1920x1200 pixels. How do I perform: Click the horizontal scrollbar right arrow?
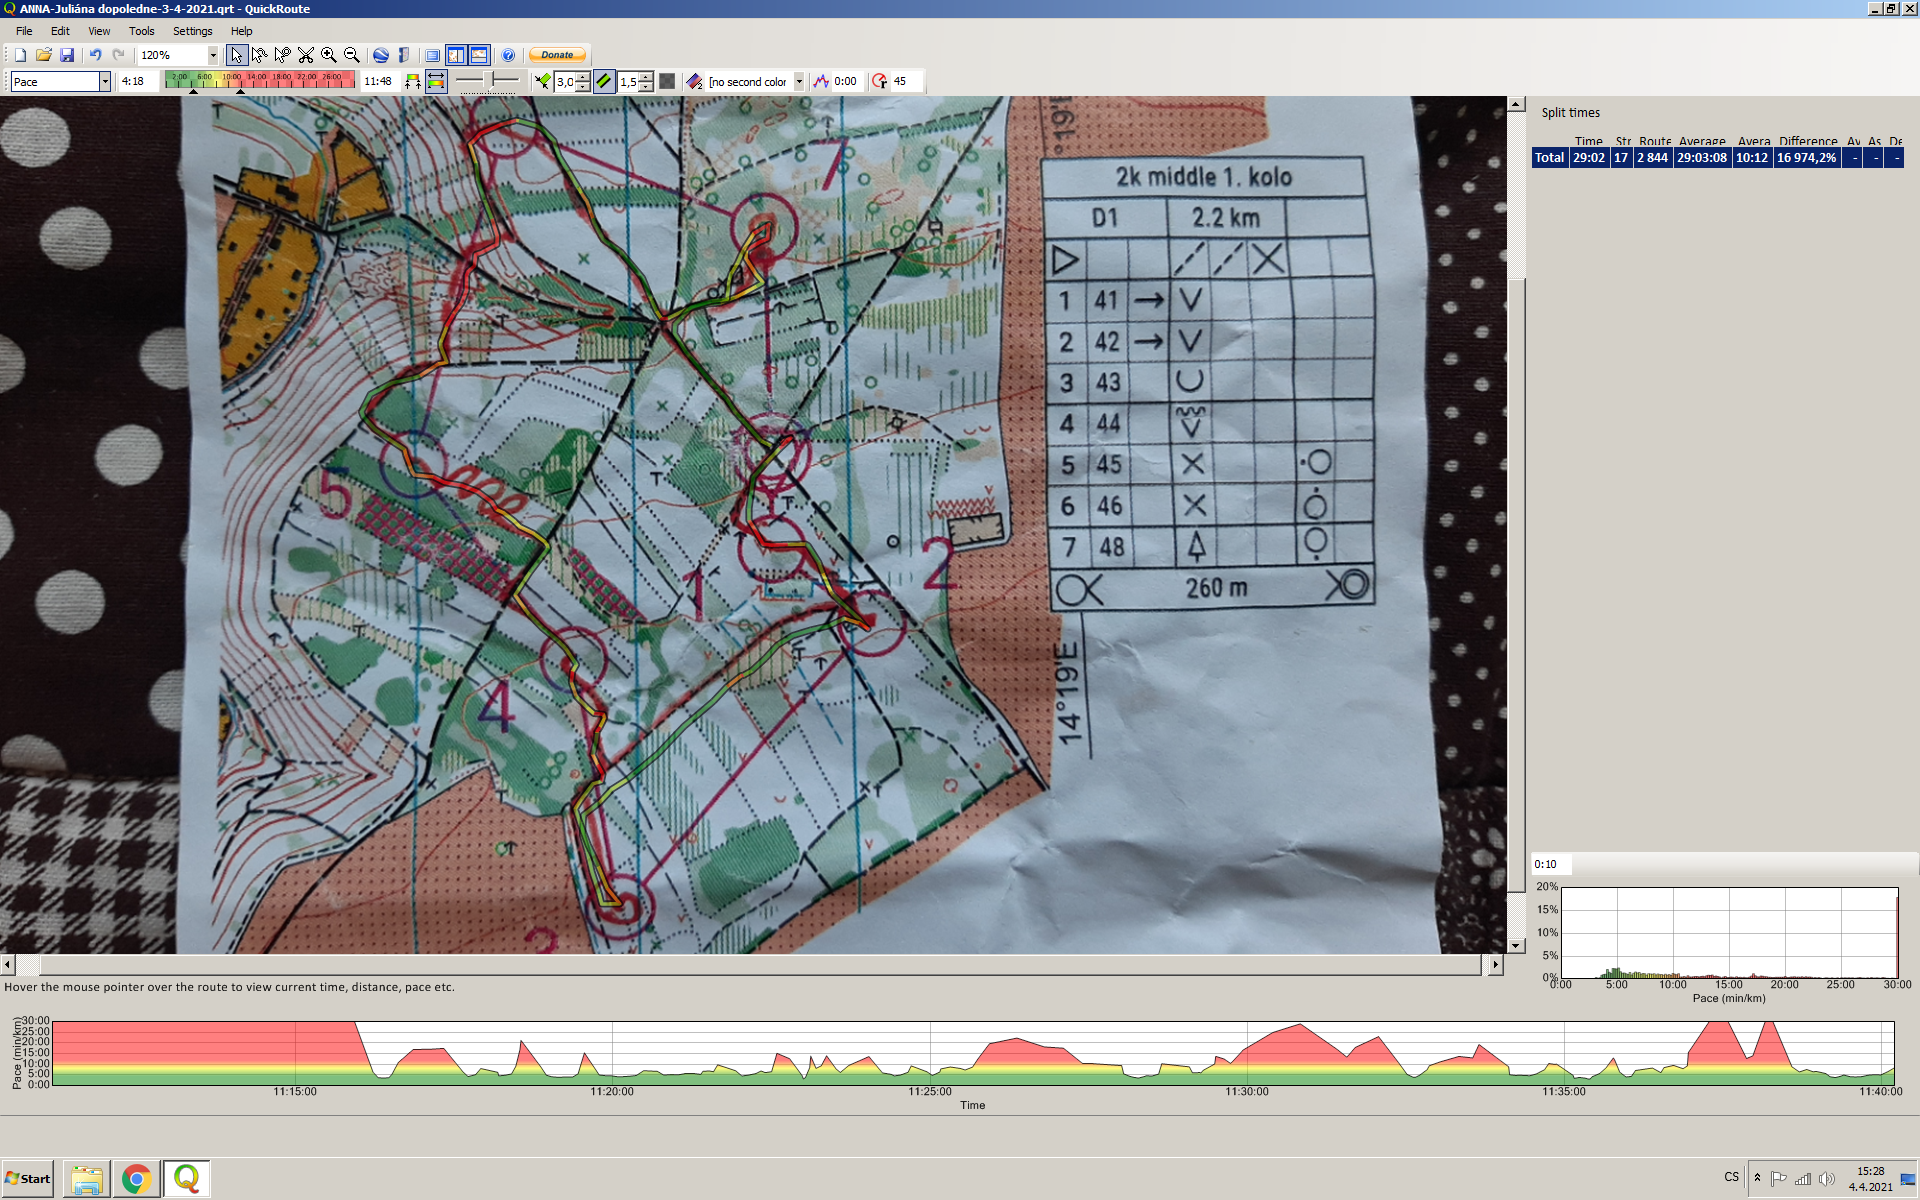click(x=1495, y=965)
